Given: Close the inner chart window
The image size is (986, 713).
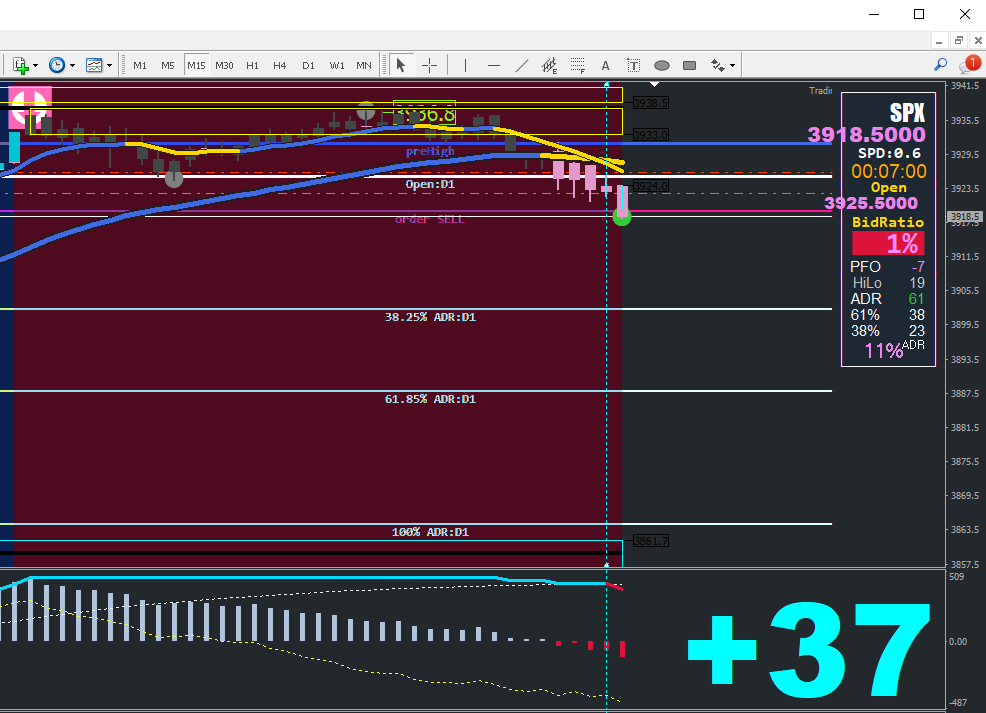Looking at the screenshot, I should (978, 41).
